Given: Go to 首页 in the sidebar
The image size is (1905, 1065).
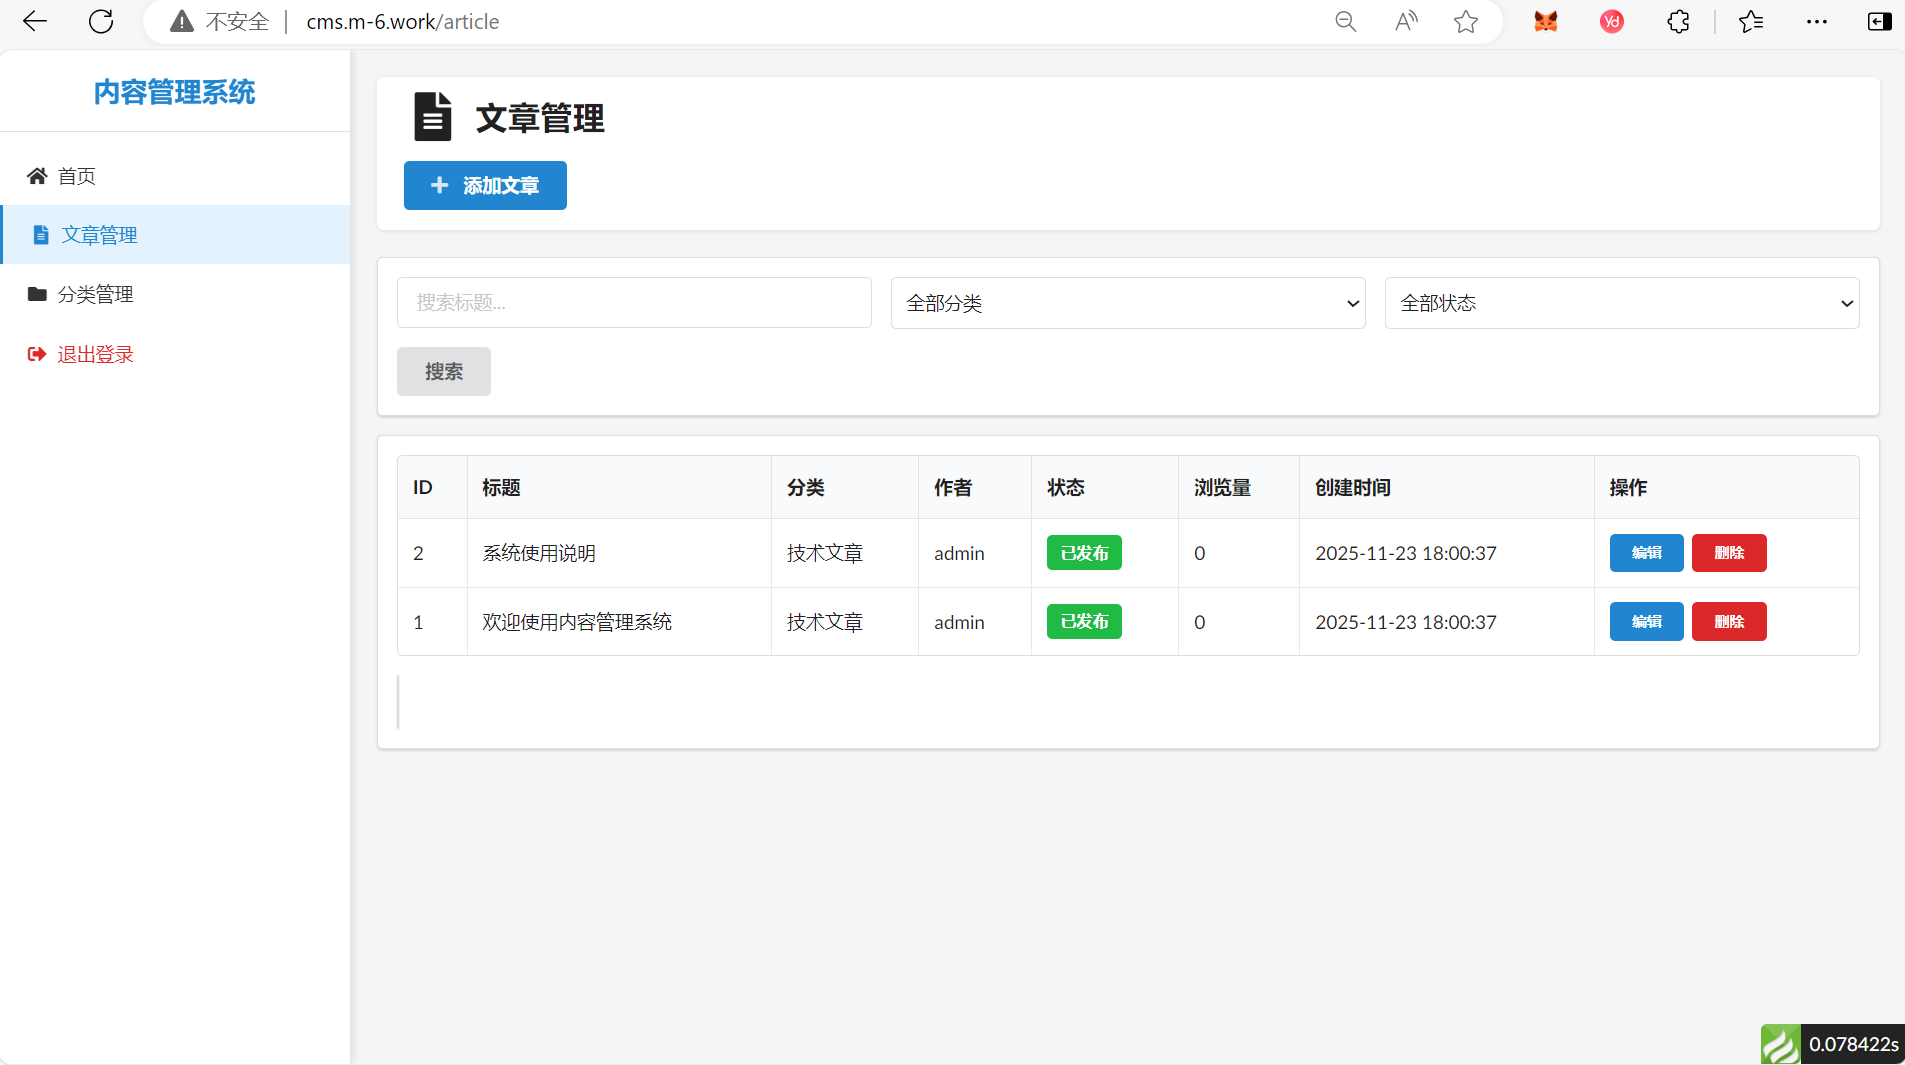Looking at the screenshot, I should [x=76, y=176].
